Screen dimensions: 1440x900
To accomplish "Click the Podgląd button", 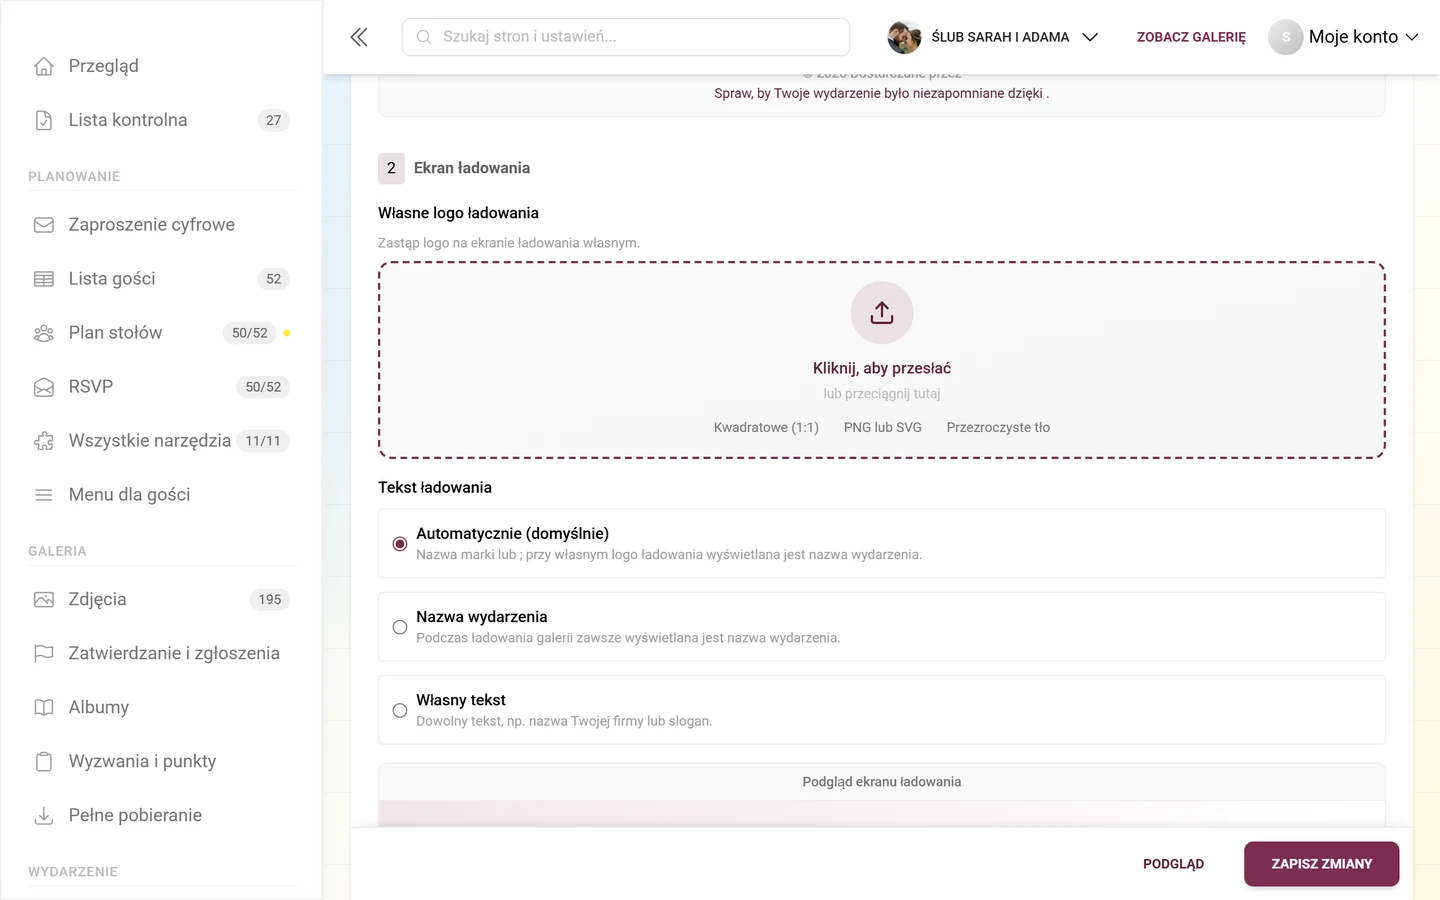I will pos(1173,864).
